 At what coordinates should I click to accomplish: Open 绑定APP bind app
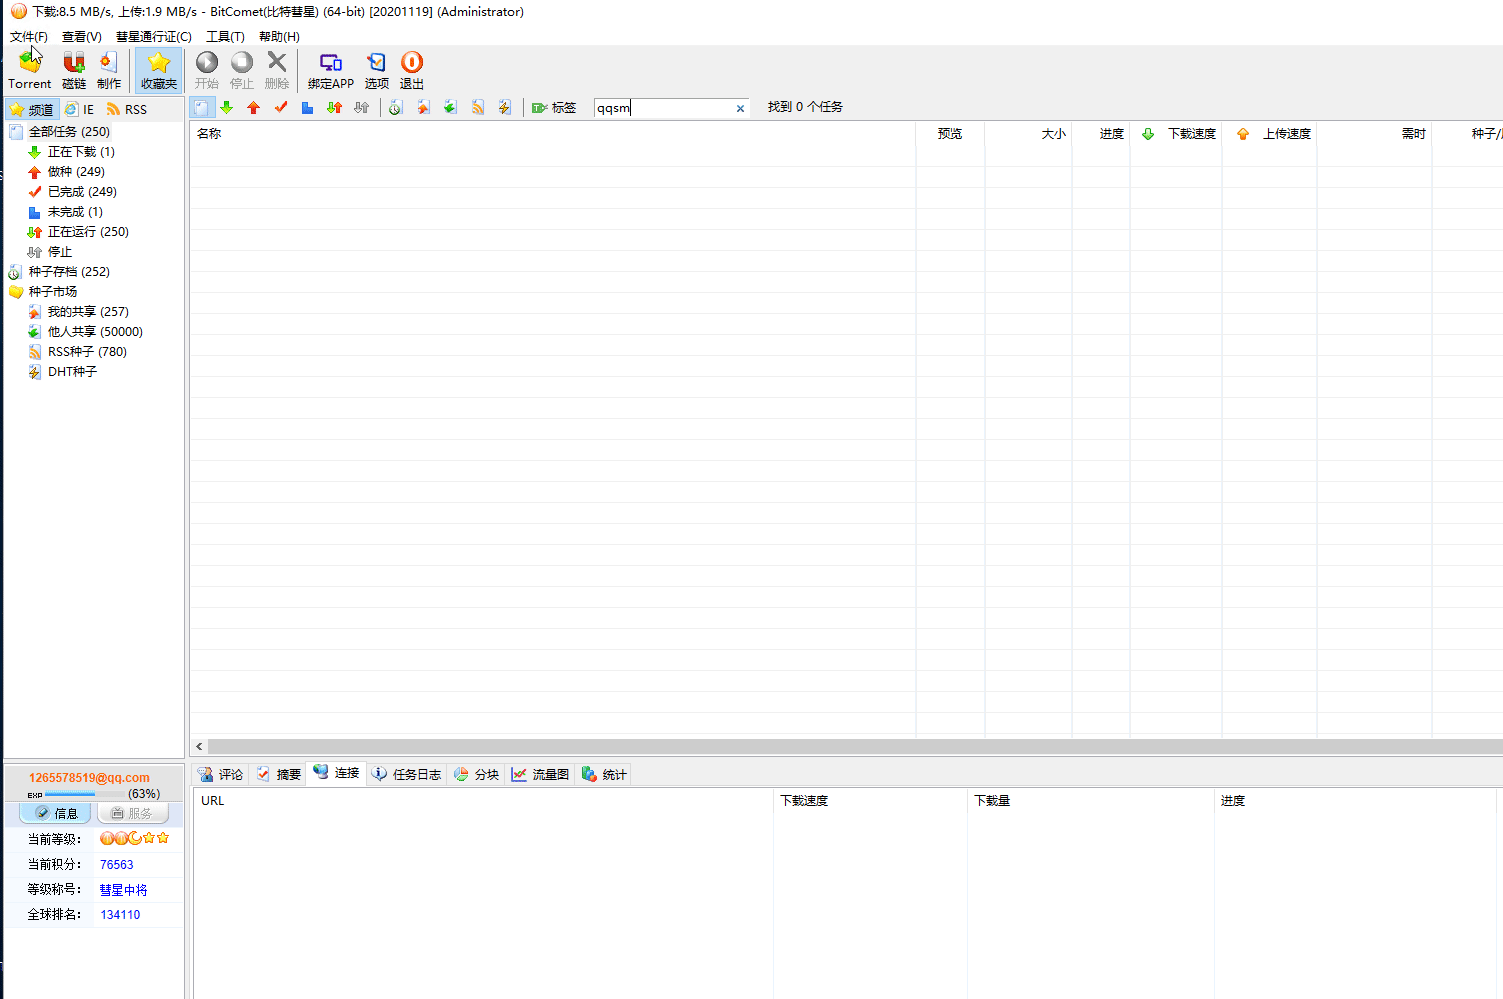pos(331,70)
